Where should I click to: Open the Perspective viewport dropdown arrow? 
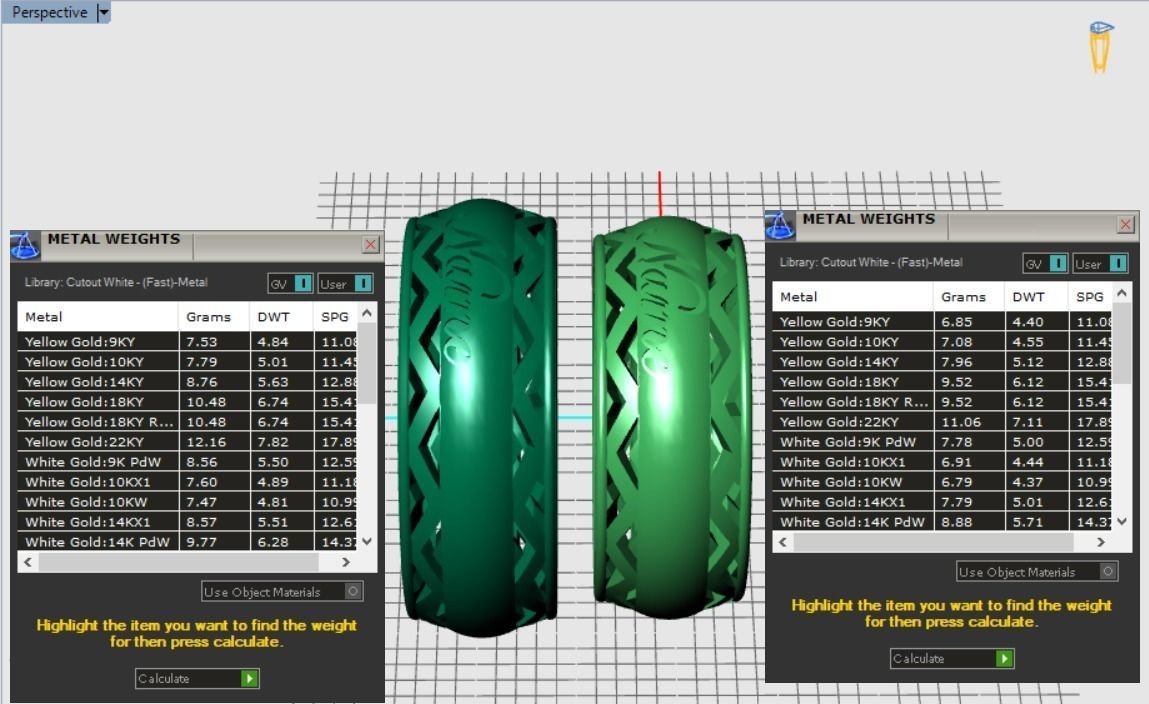[103, 12]
